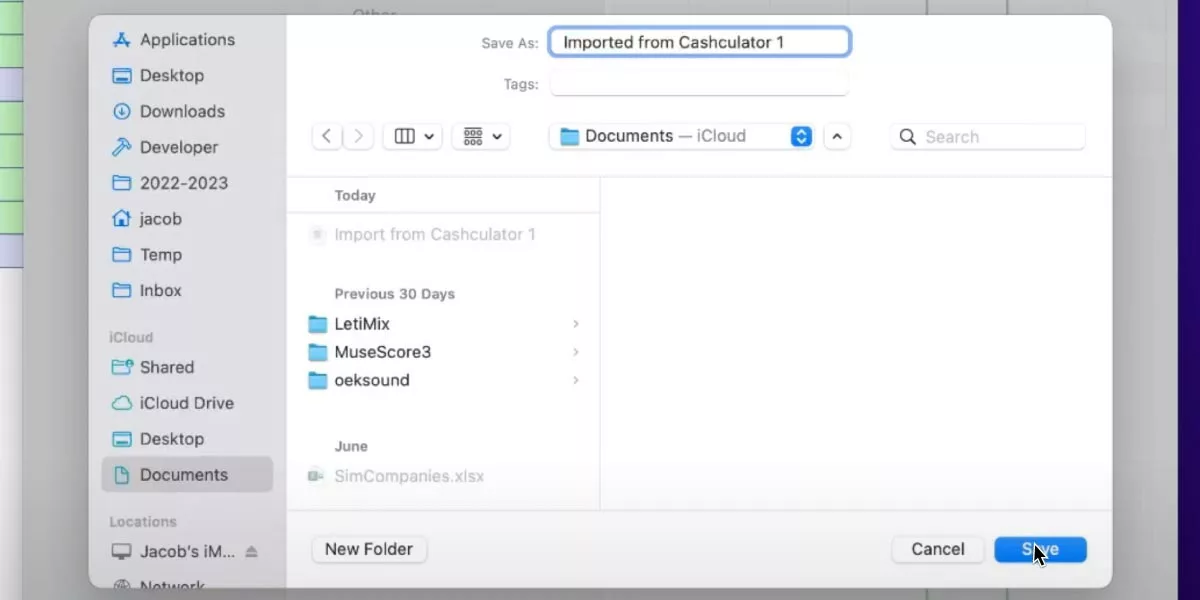
Task: Select Documents in the sidebar
Action: click(187, 475)
